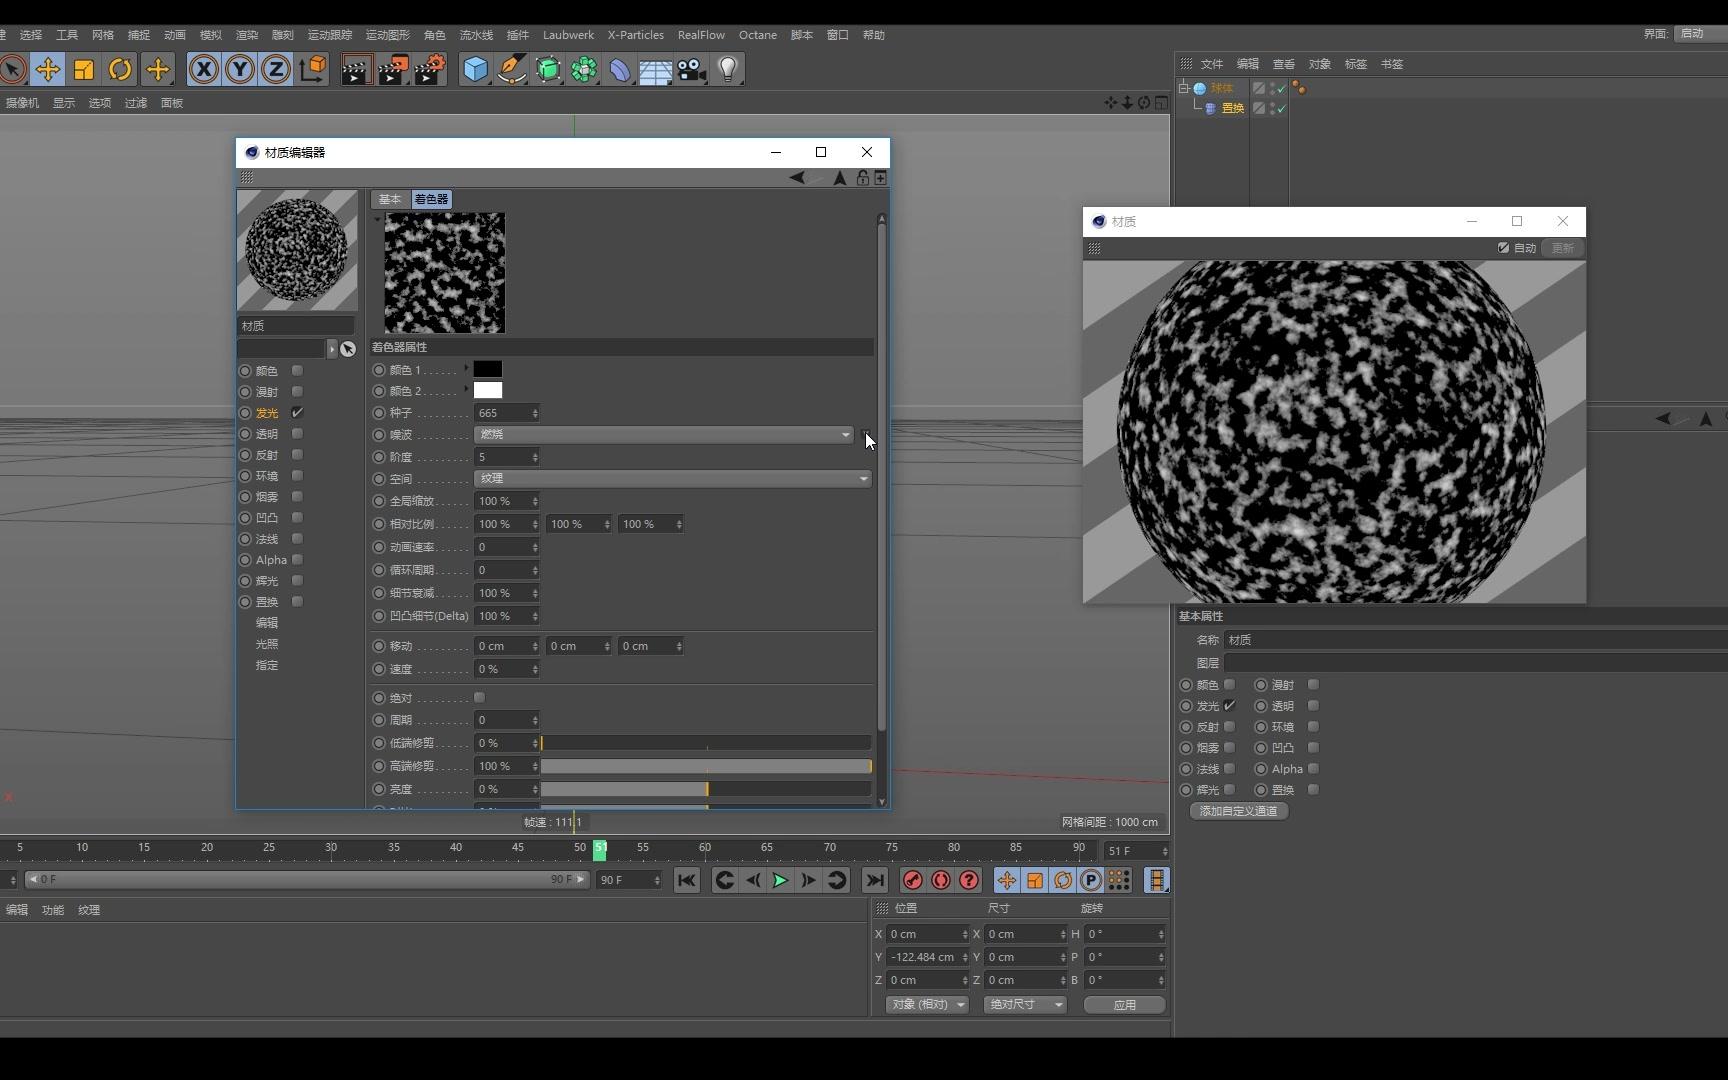The width and height of the screenshot is (1728, 1080).
Task: Toggle the Y axis lock icon
Action: tap(239, 69)
